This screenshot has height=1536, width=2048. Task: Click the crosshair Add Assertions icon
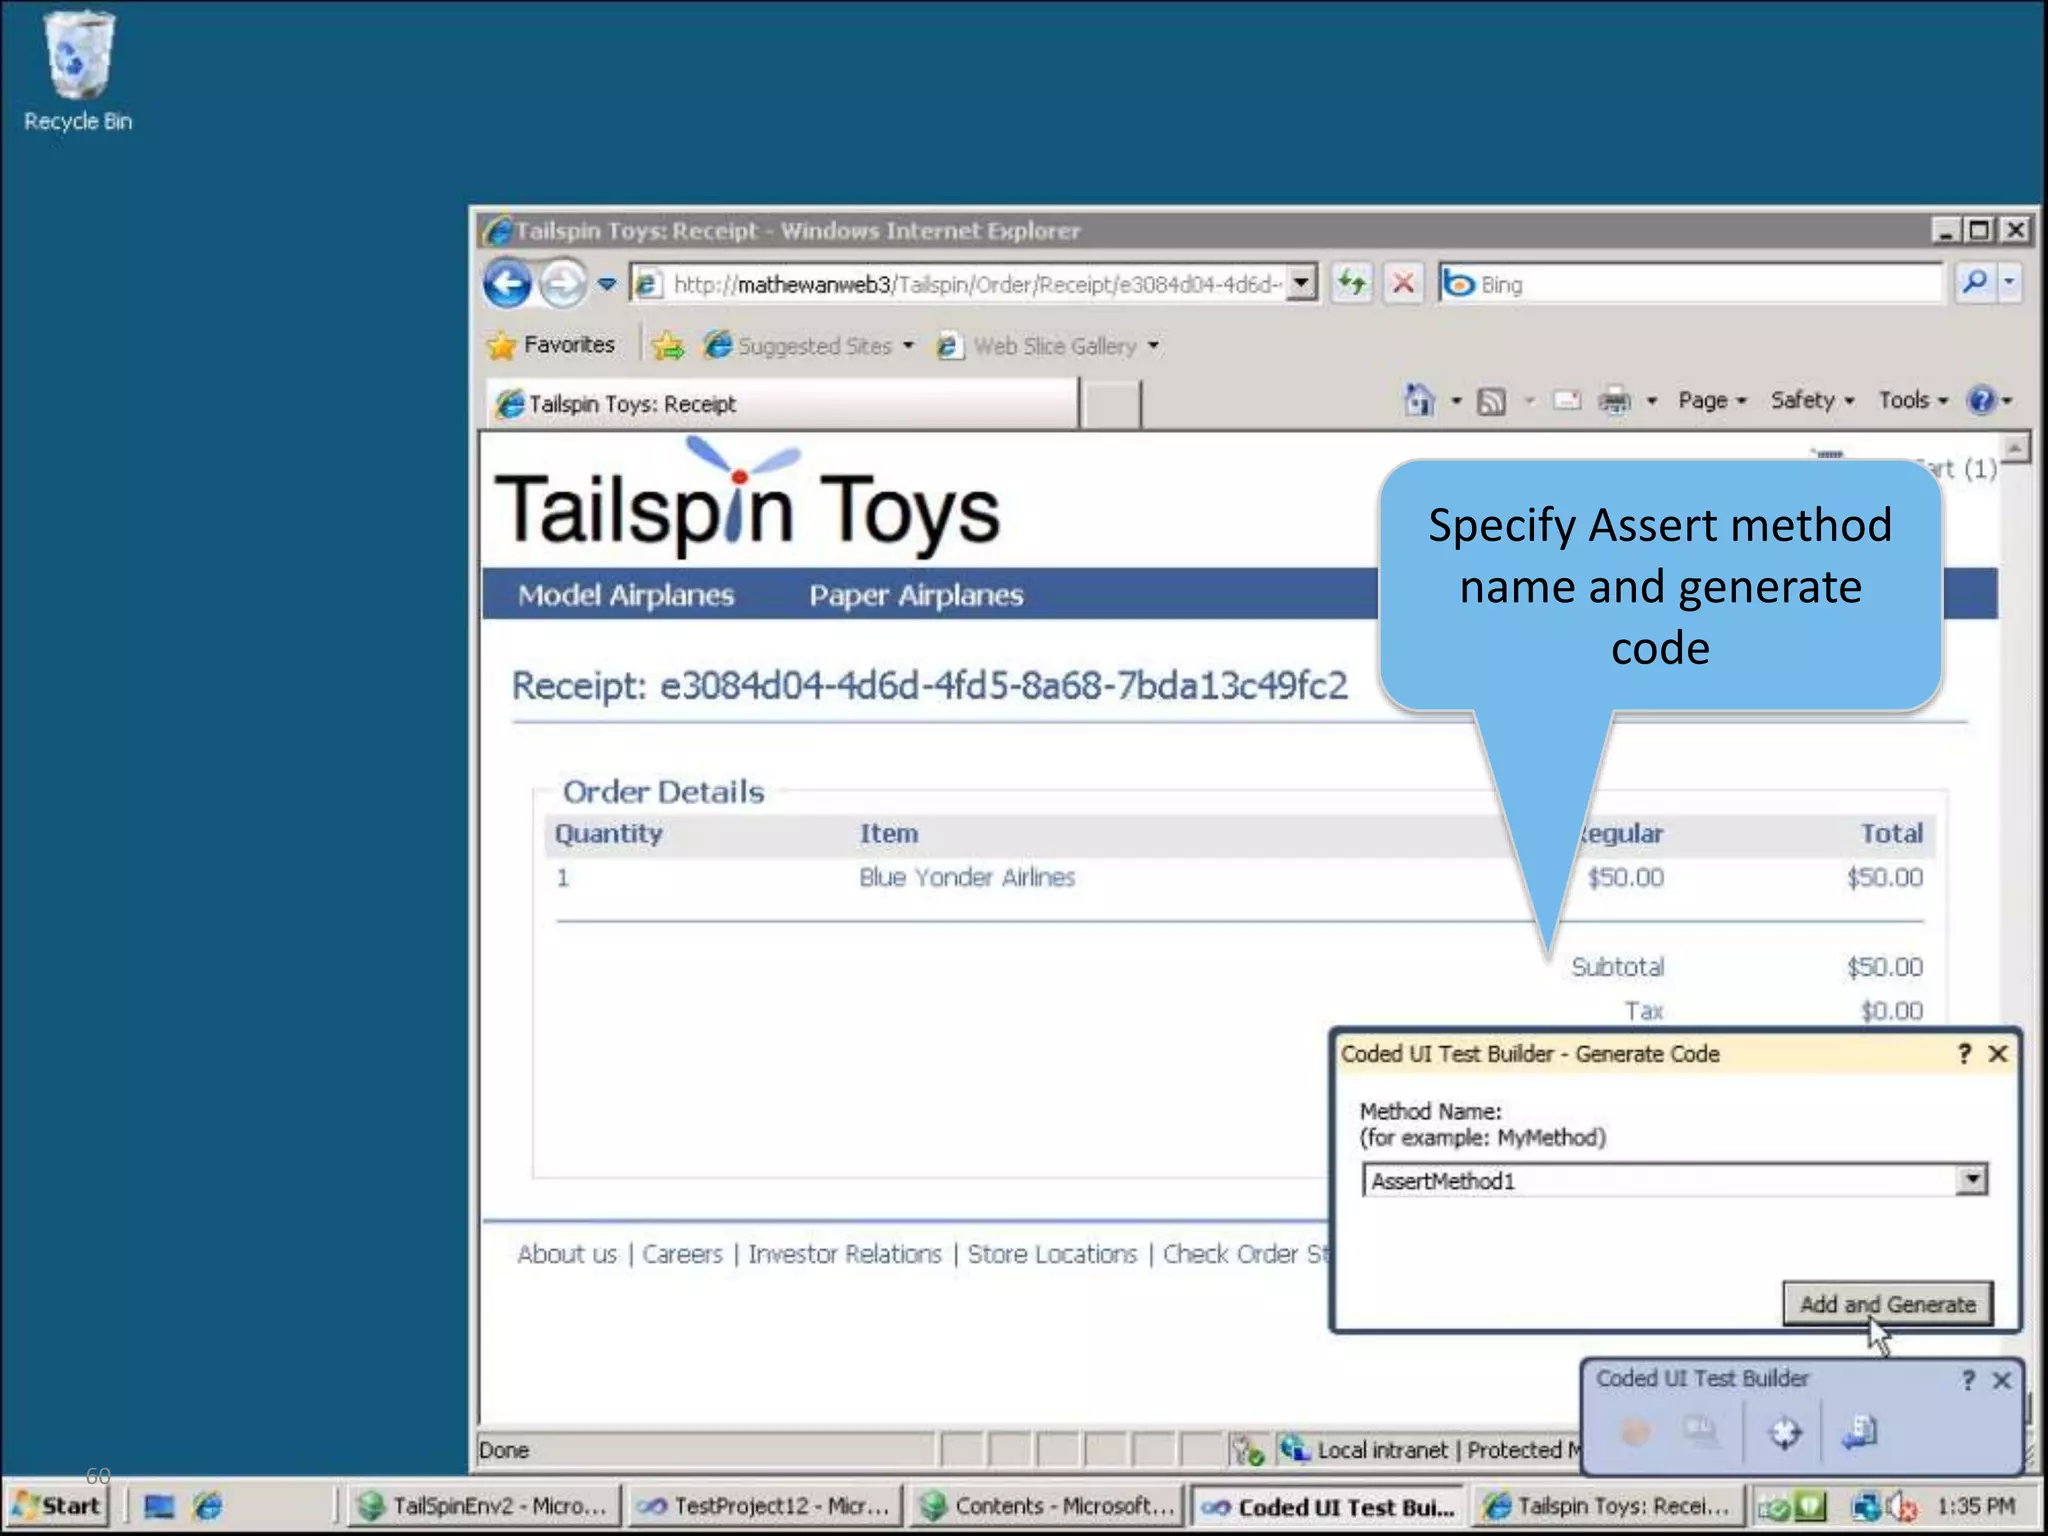[1785, 1433]
